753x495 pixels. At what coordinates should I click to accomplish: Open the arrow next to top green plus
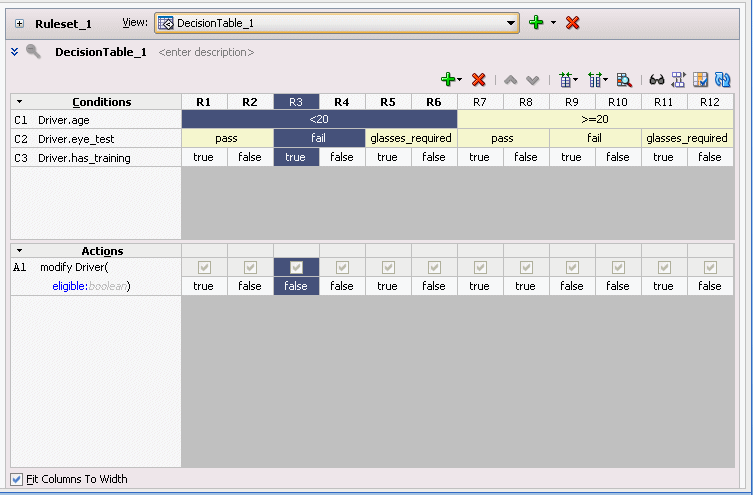pos(553,23)
